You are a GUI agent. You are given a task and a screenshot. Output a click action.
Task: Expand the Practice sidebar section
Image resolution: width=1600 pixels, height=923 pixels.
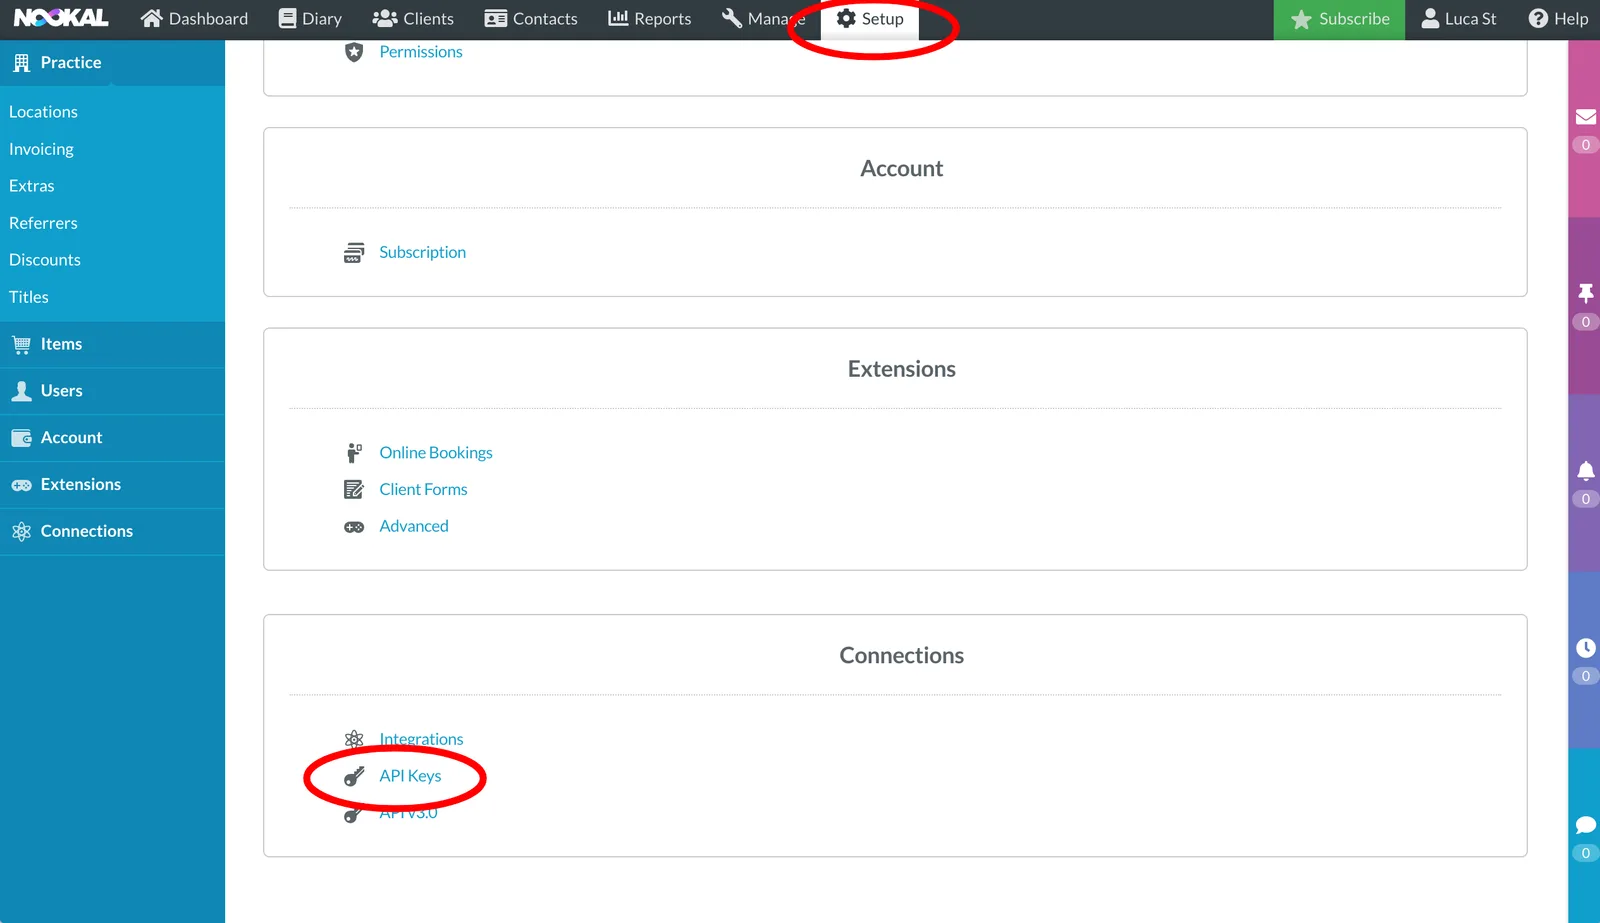pyautogui.click(x=112, y=63)
